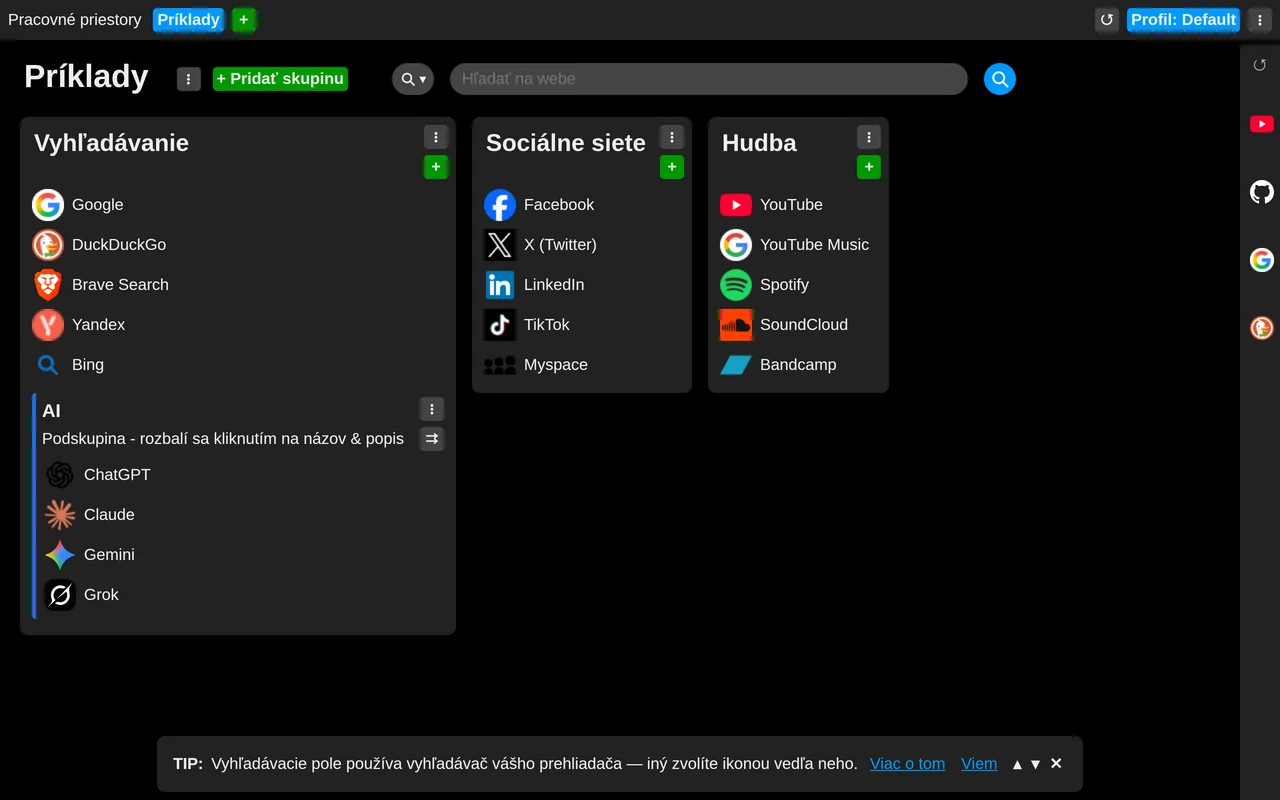Click the blue search magnifier button
The width and height of the screenshot is (1280, 800).
[999, 79]
